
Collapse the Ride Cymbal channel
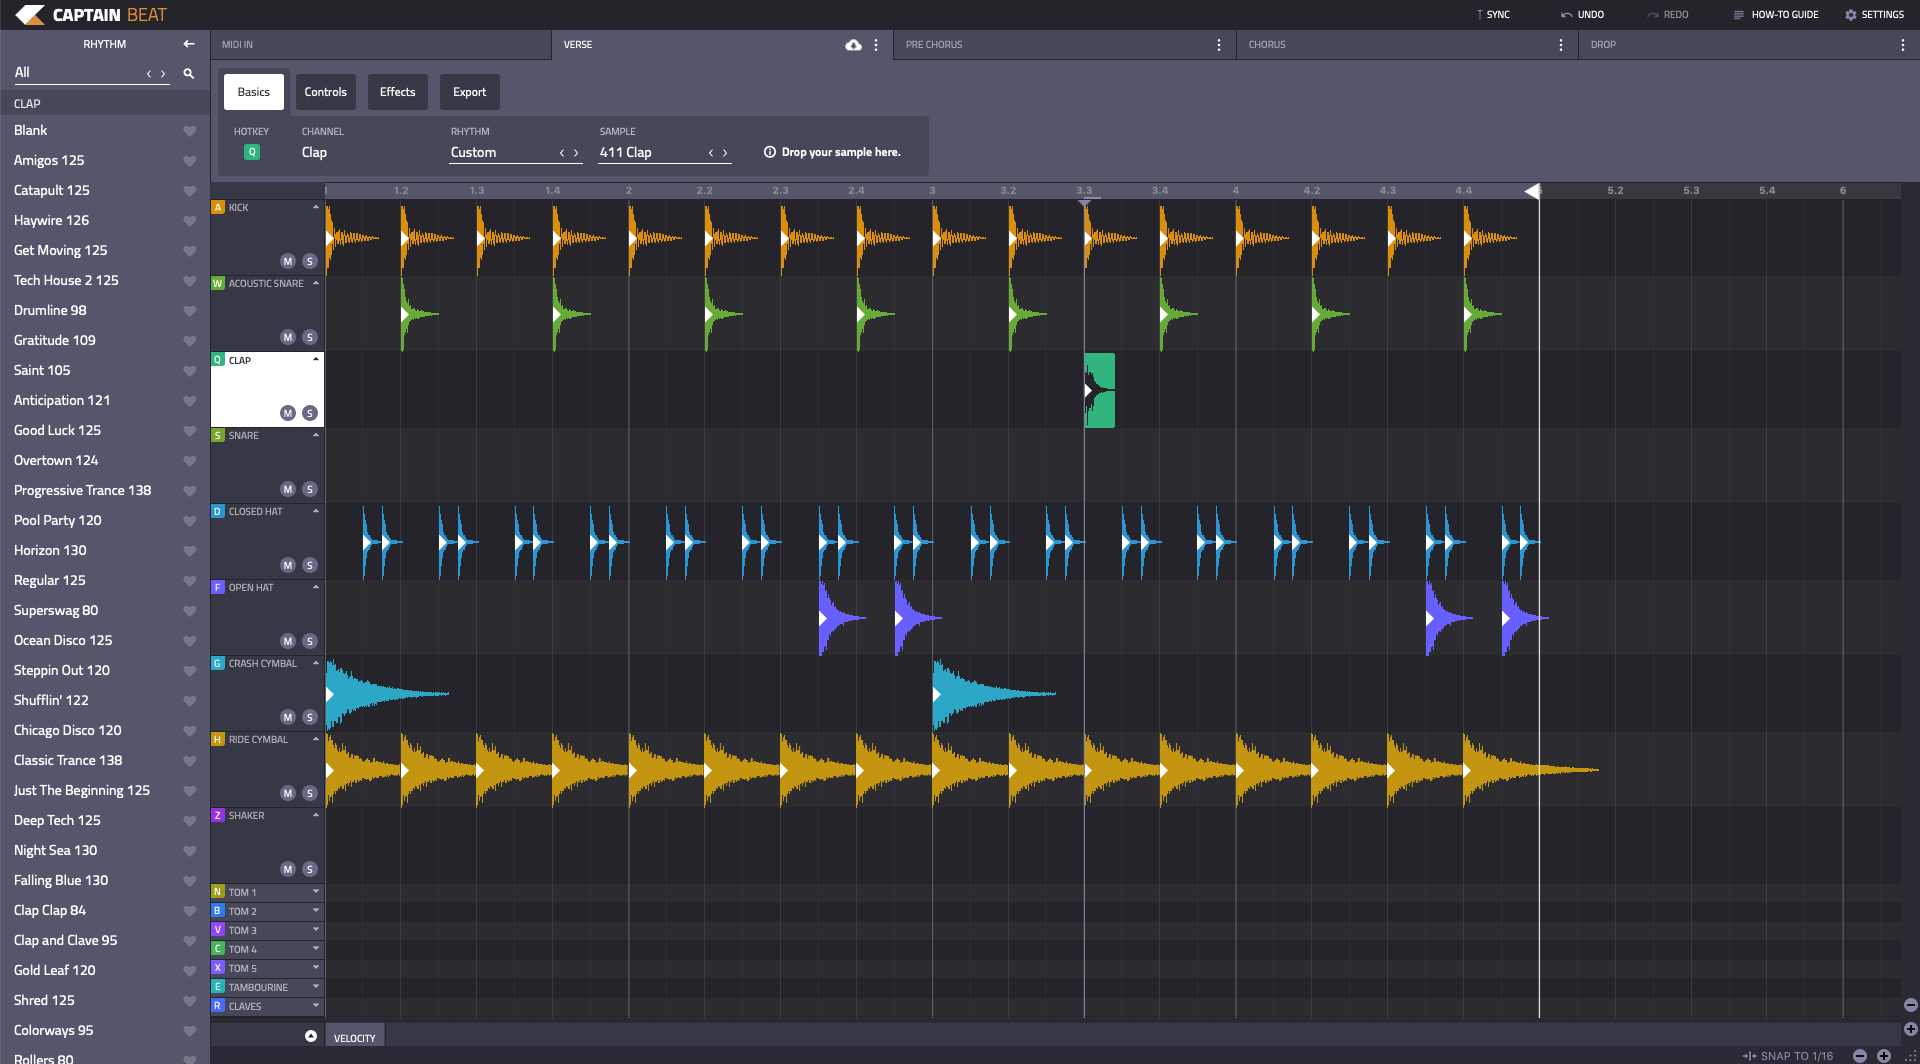[x=316, y=739]
